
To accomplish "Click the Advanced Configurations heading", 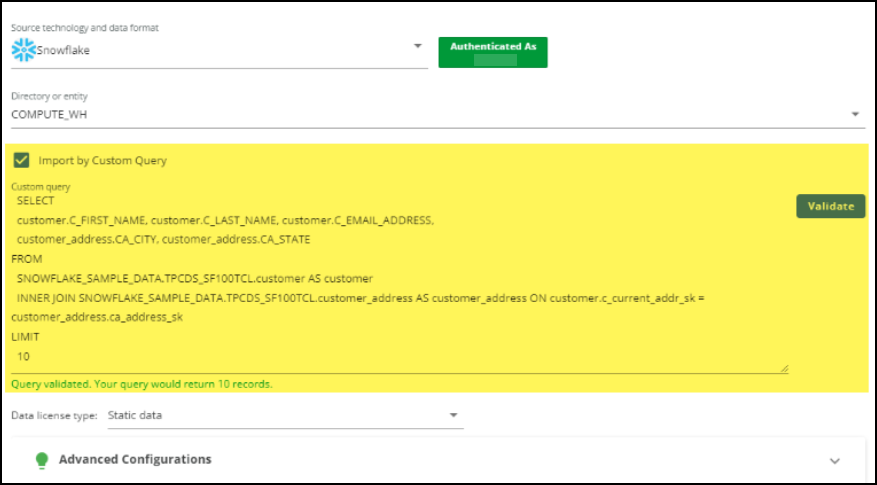I will coord(135,460).
